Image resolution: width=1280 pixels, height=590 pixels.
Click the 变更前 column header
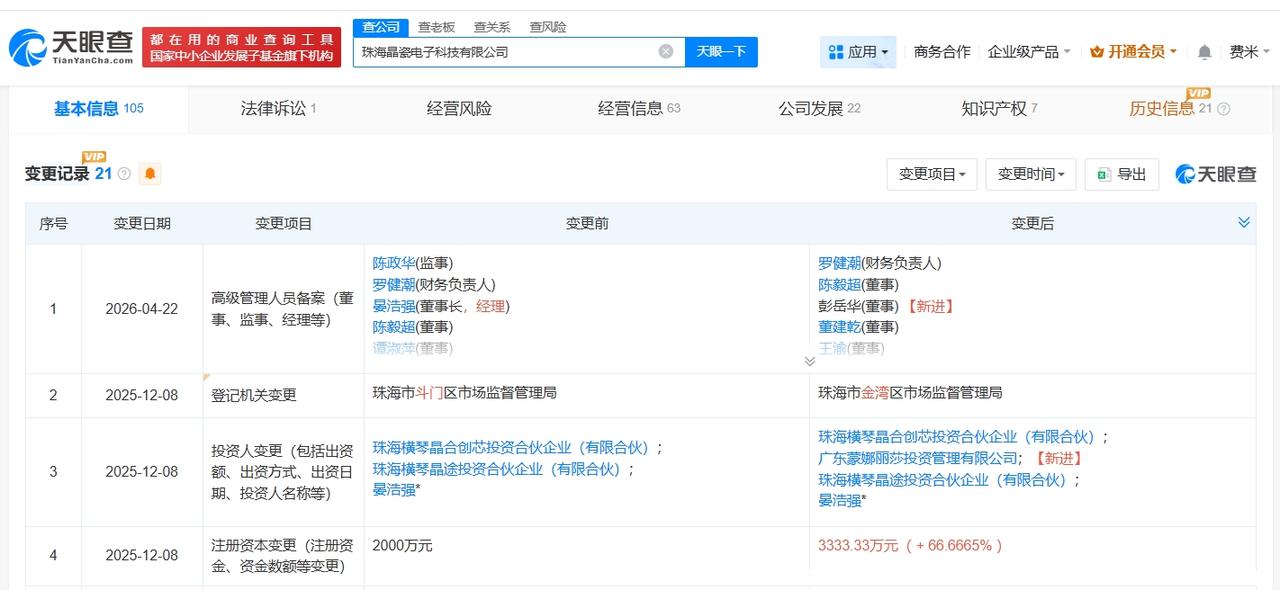click(x=587, y=223)
